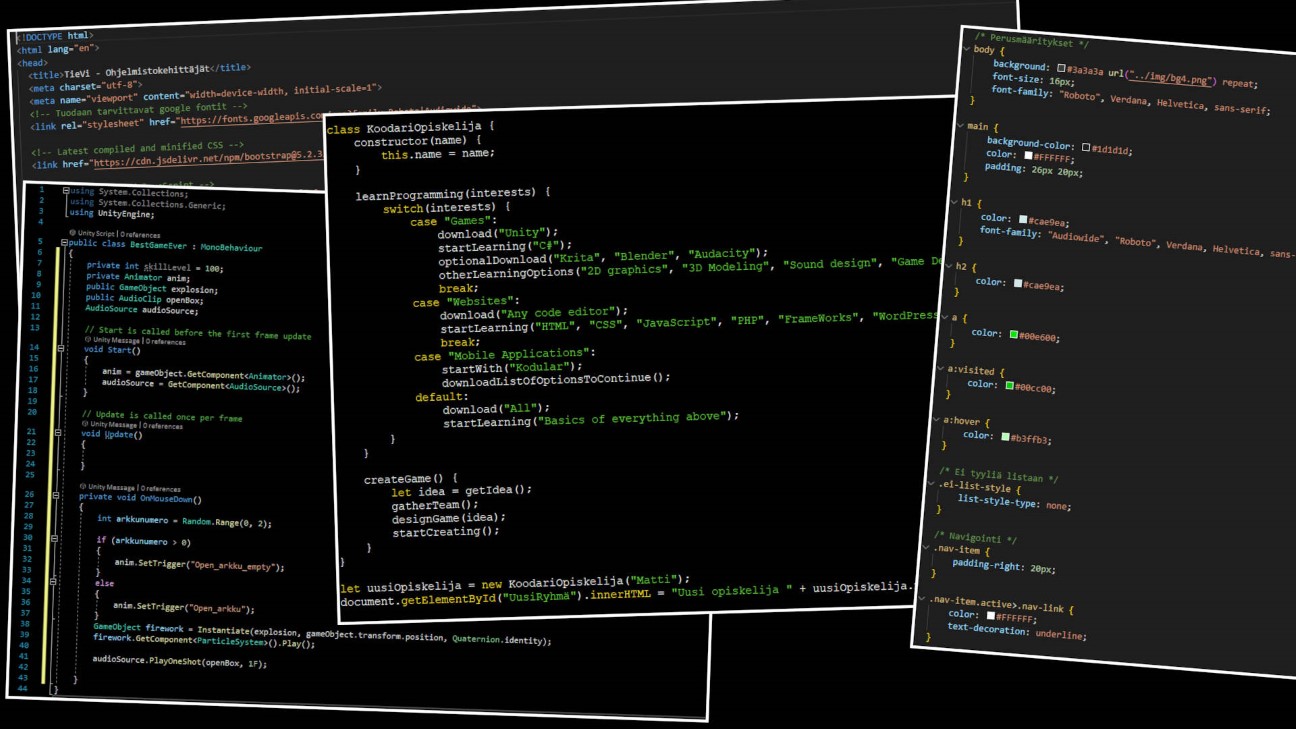
Task: Click line number 26 in the gutter
Action: click(x=31, y=494)
